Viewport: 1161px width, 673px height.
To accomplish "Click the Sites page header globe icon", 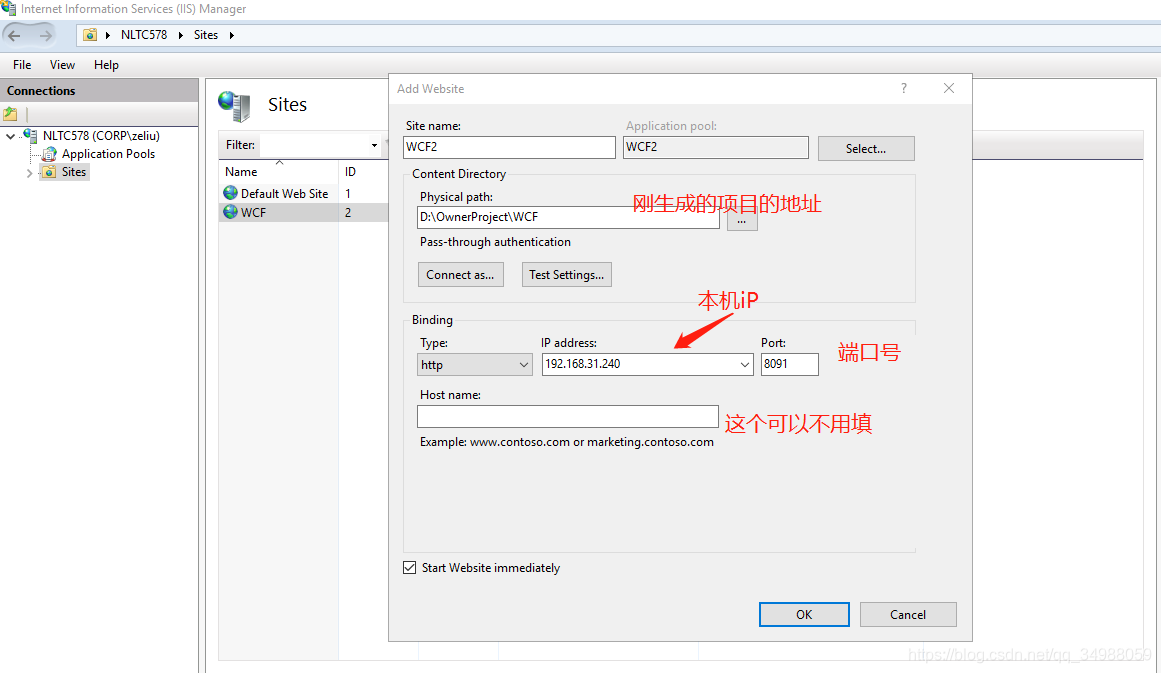I will [235, 106].
